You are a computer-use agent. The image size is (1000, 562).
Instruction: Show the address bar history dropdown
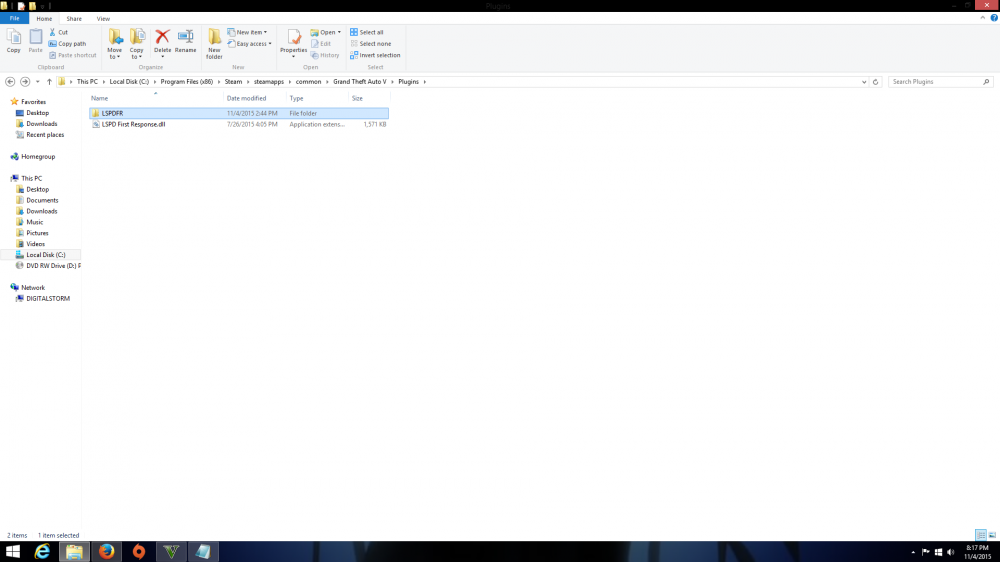coord(864,82)
